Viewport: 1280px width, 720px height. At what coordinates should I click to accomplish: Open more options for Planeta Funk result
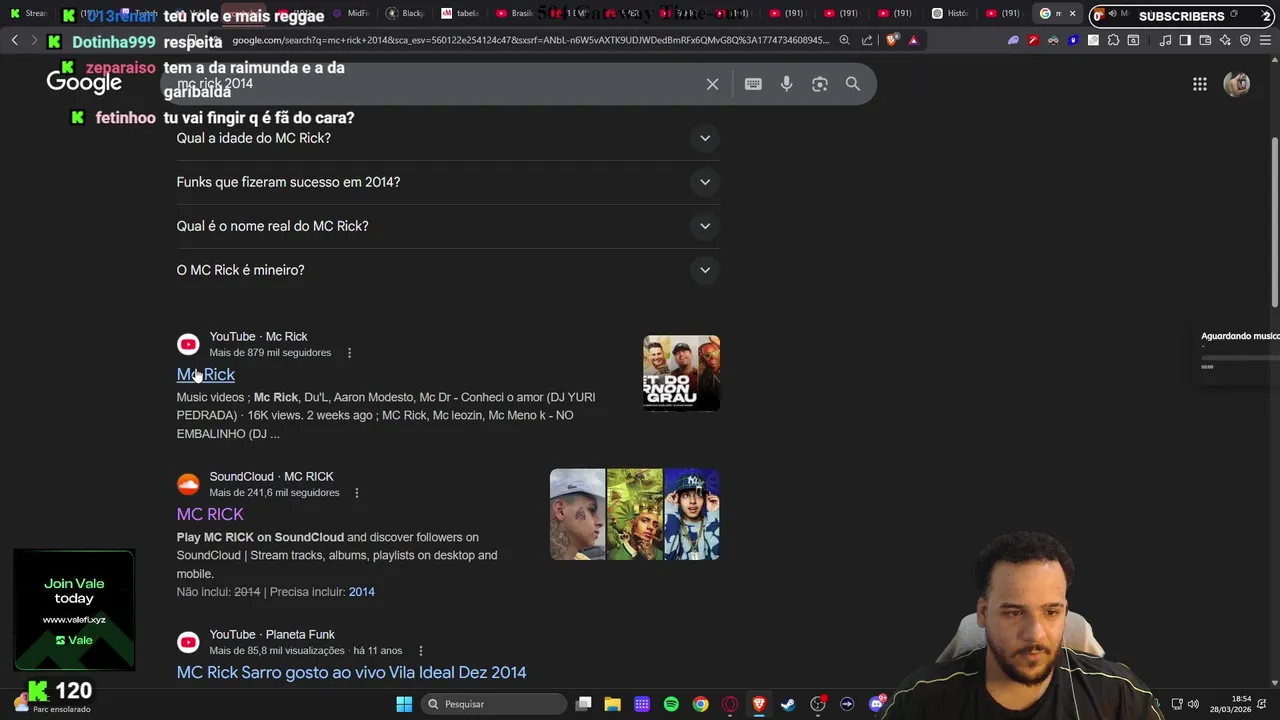421,651
